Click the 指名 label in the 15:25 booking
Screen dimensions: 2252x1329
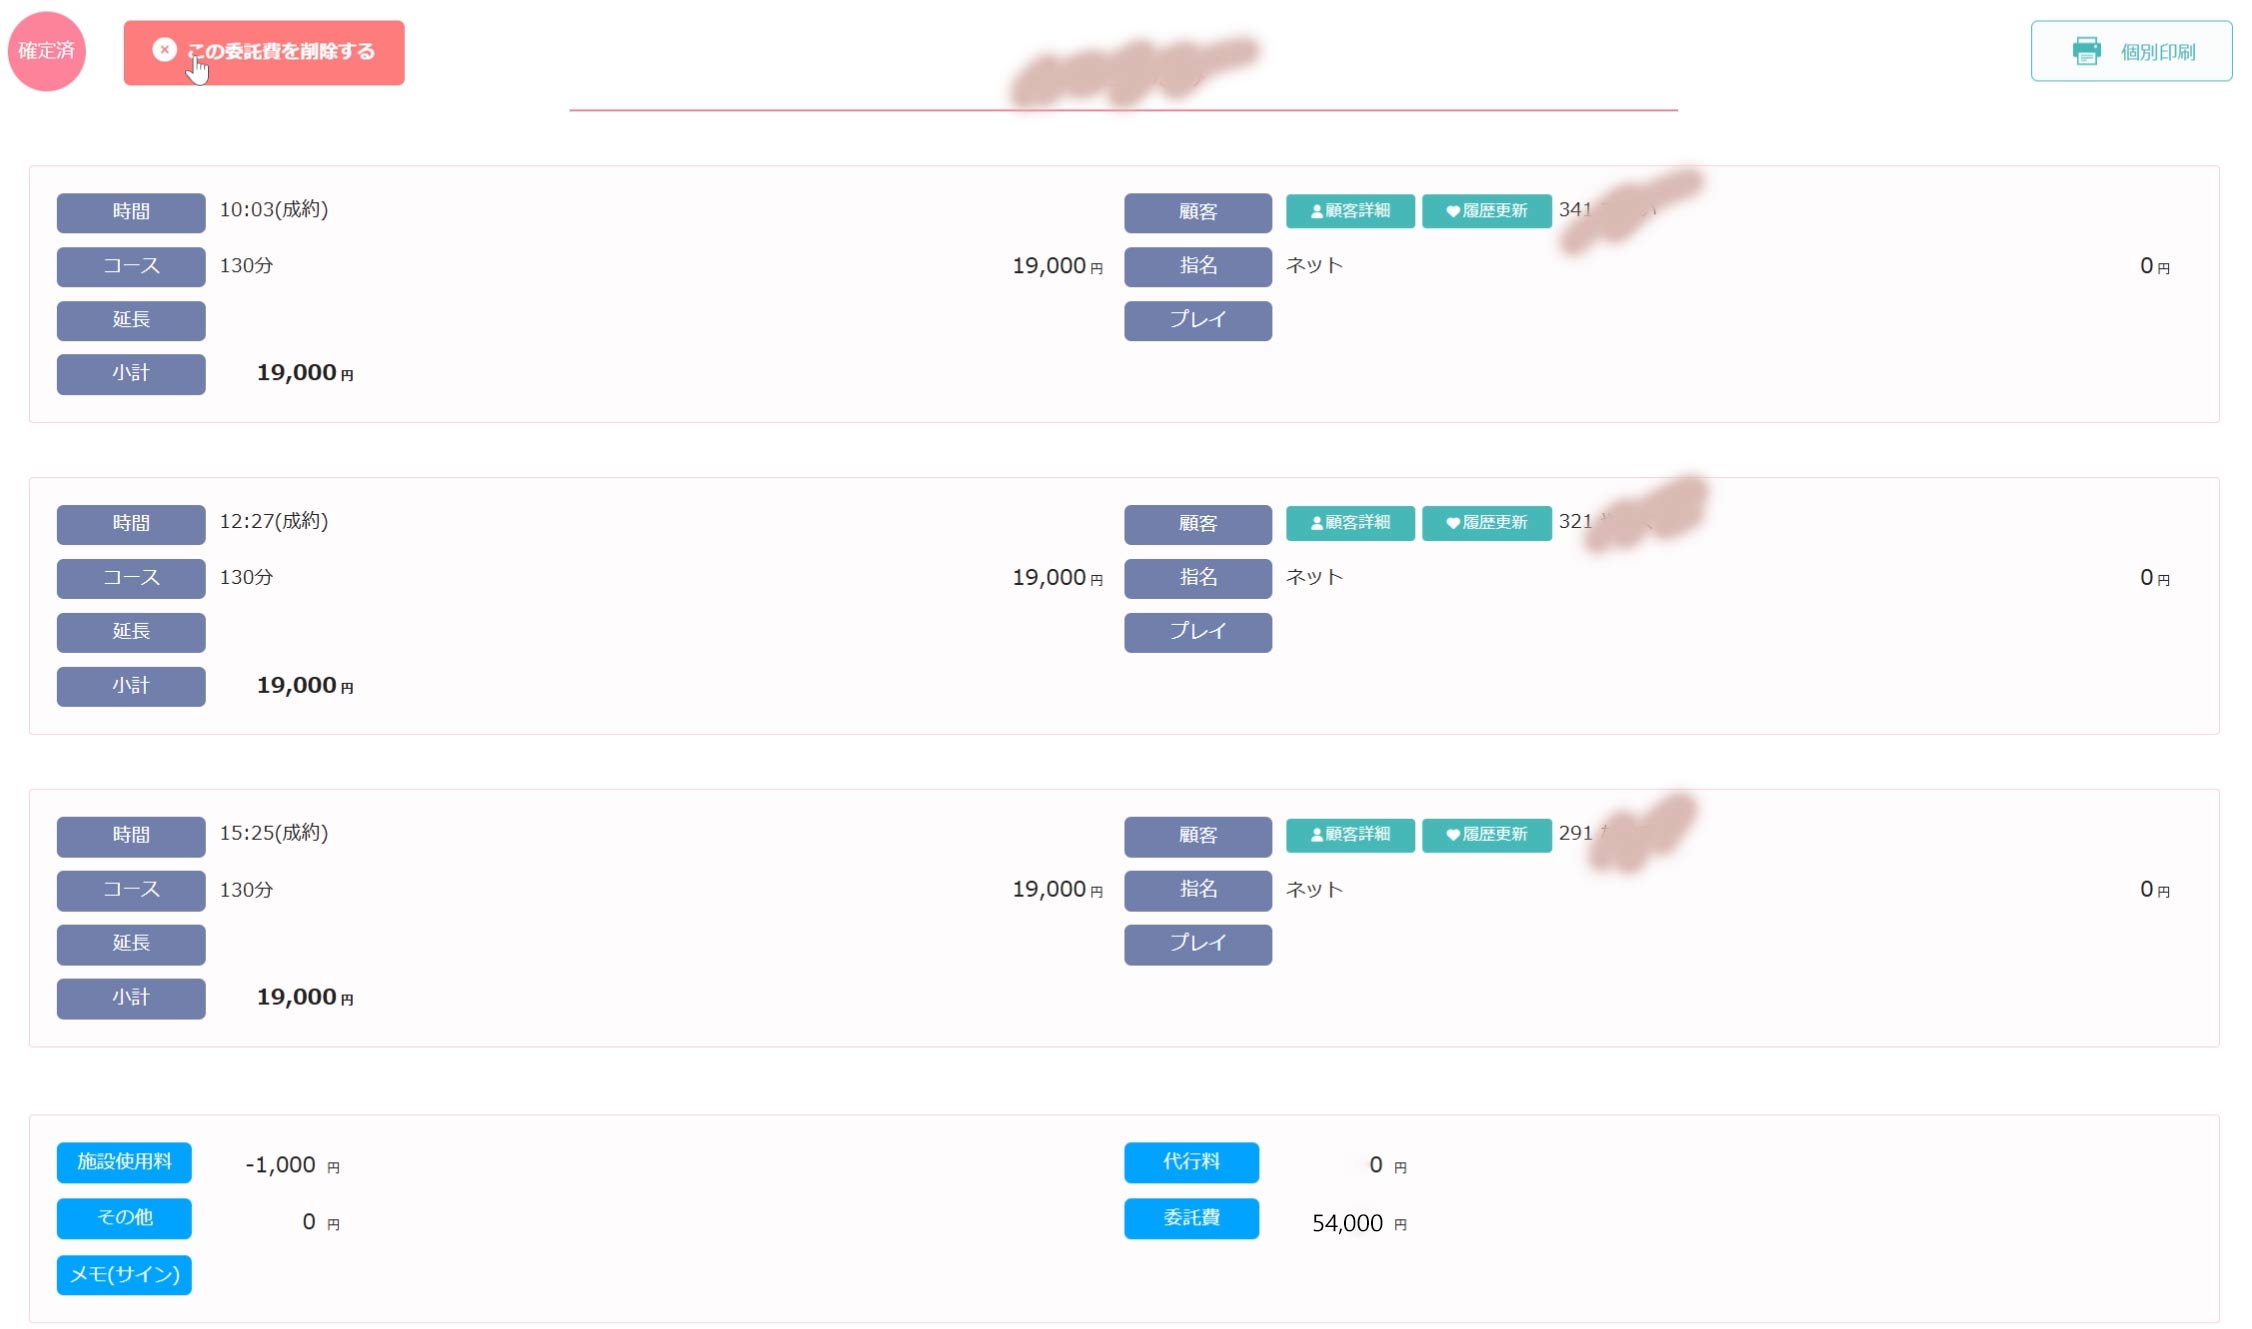click(x=1197, y=890)
